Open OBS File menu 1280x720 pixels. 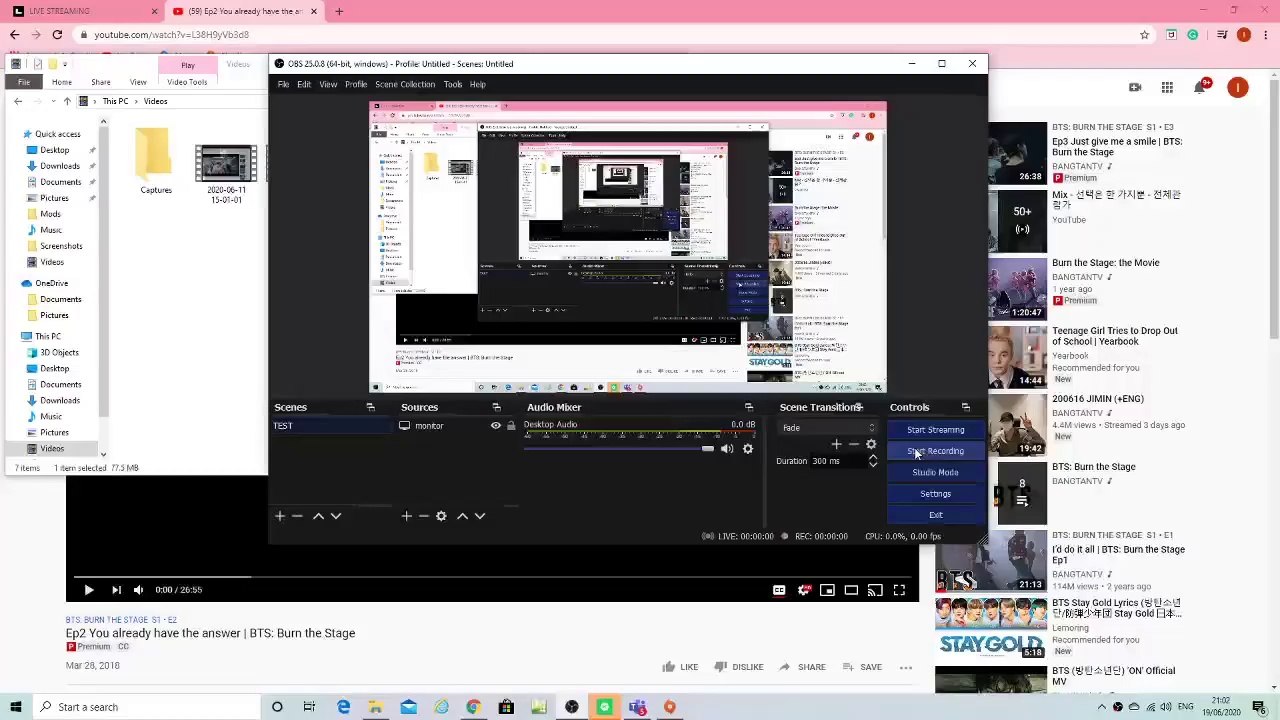click(283, 84)
